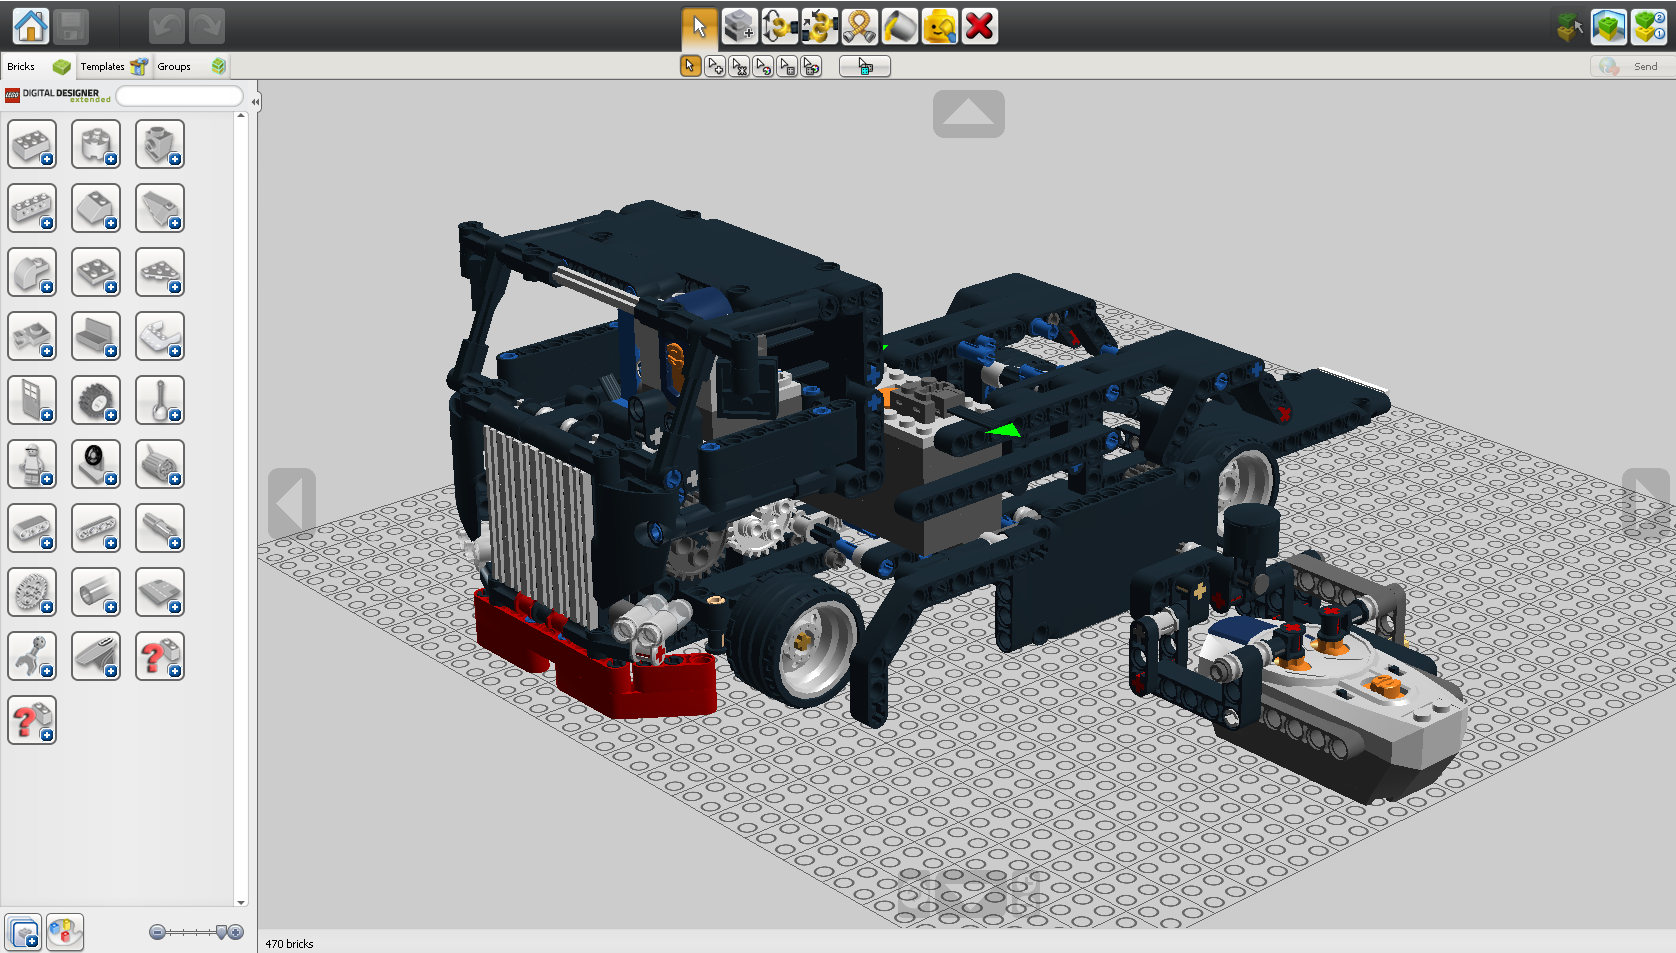Collapse the brick palette with the double-chevron arrow
The width and height of the screenshot is (1676, 953).
click(255, 100)
